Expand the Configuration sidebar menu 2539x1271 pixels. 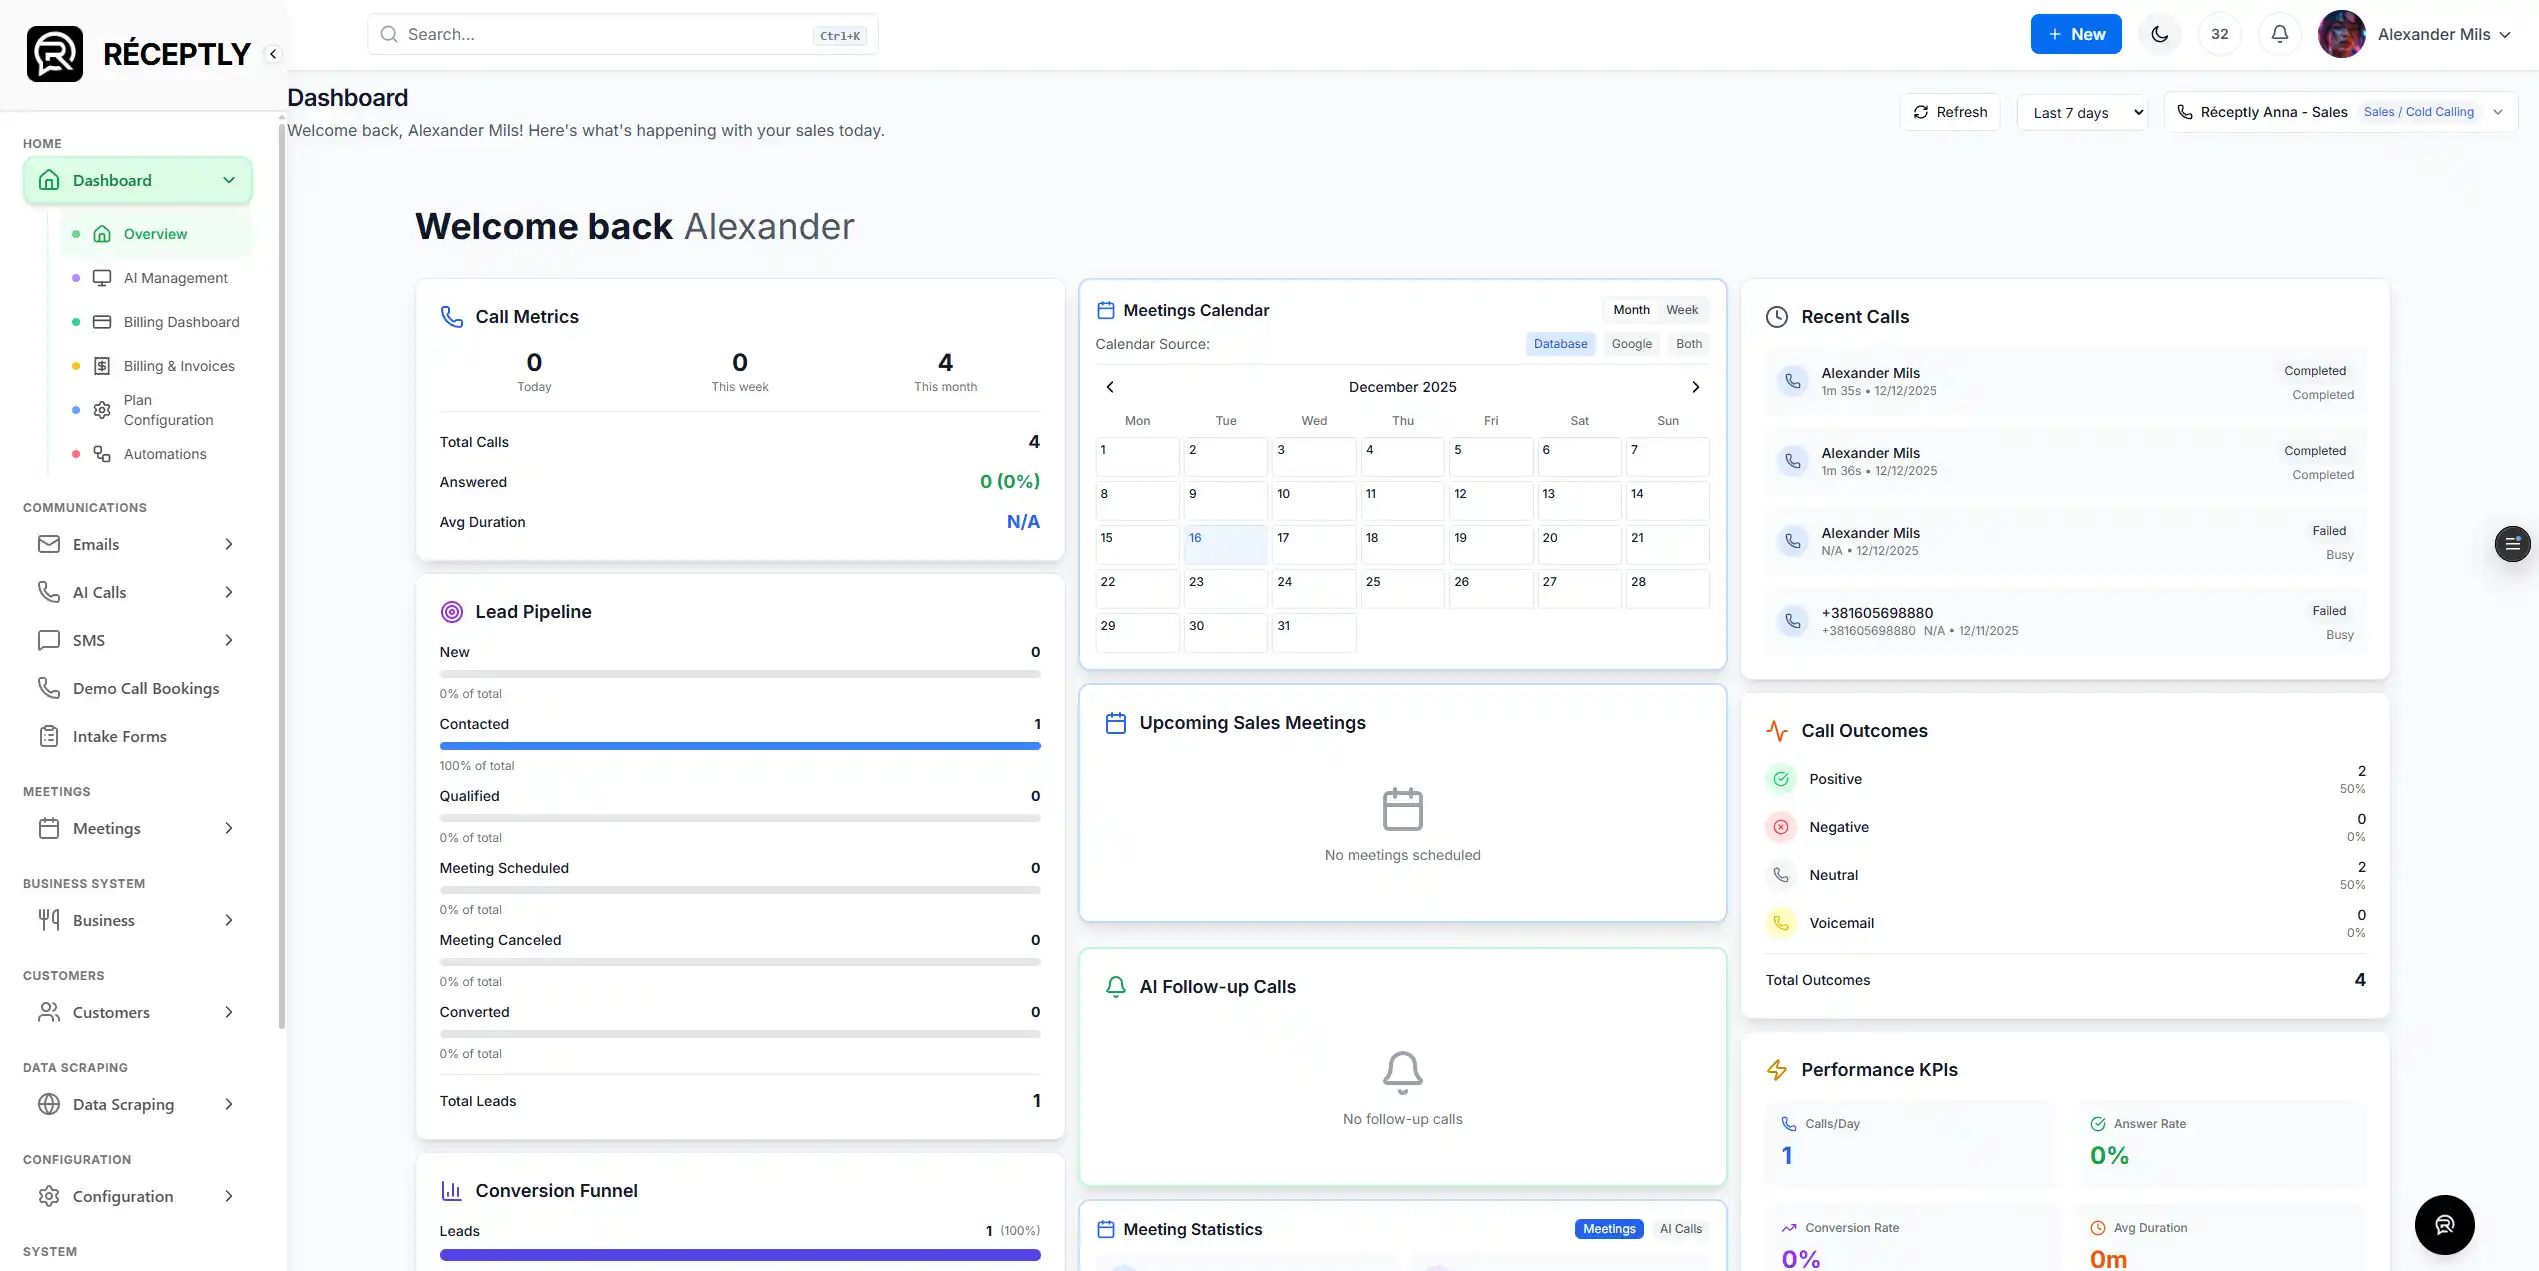(x=138, y=1196)
